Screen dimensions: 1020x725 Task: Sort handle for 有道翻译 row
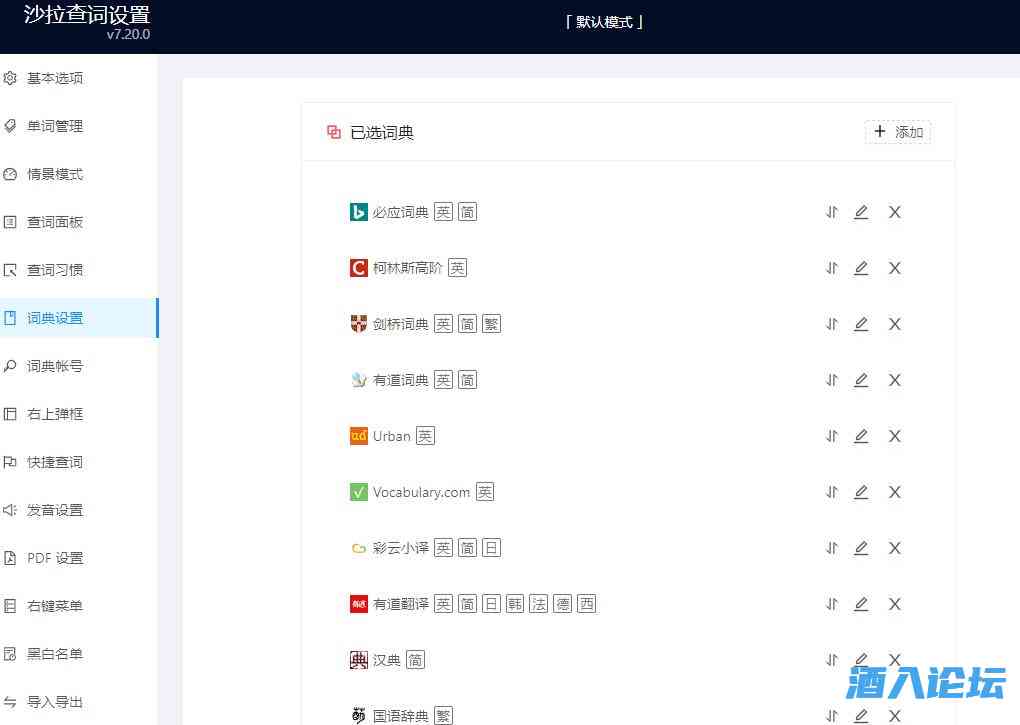click(832, 604)
